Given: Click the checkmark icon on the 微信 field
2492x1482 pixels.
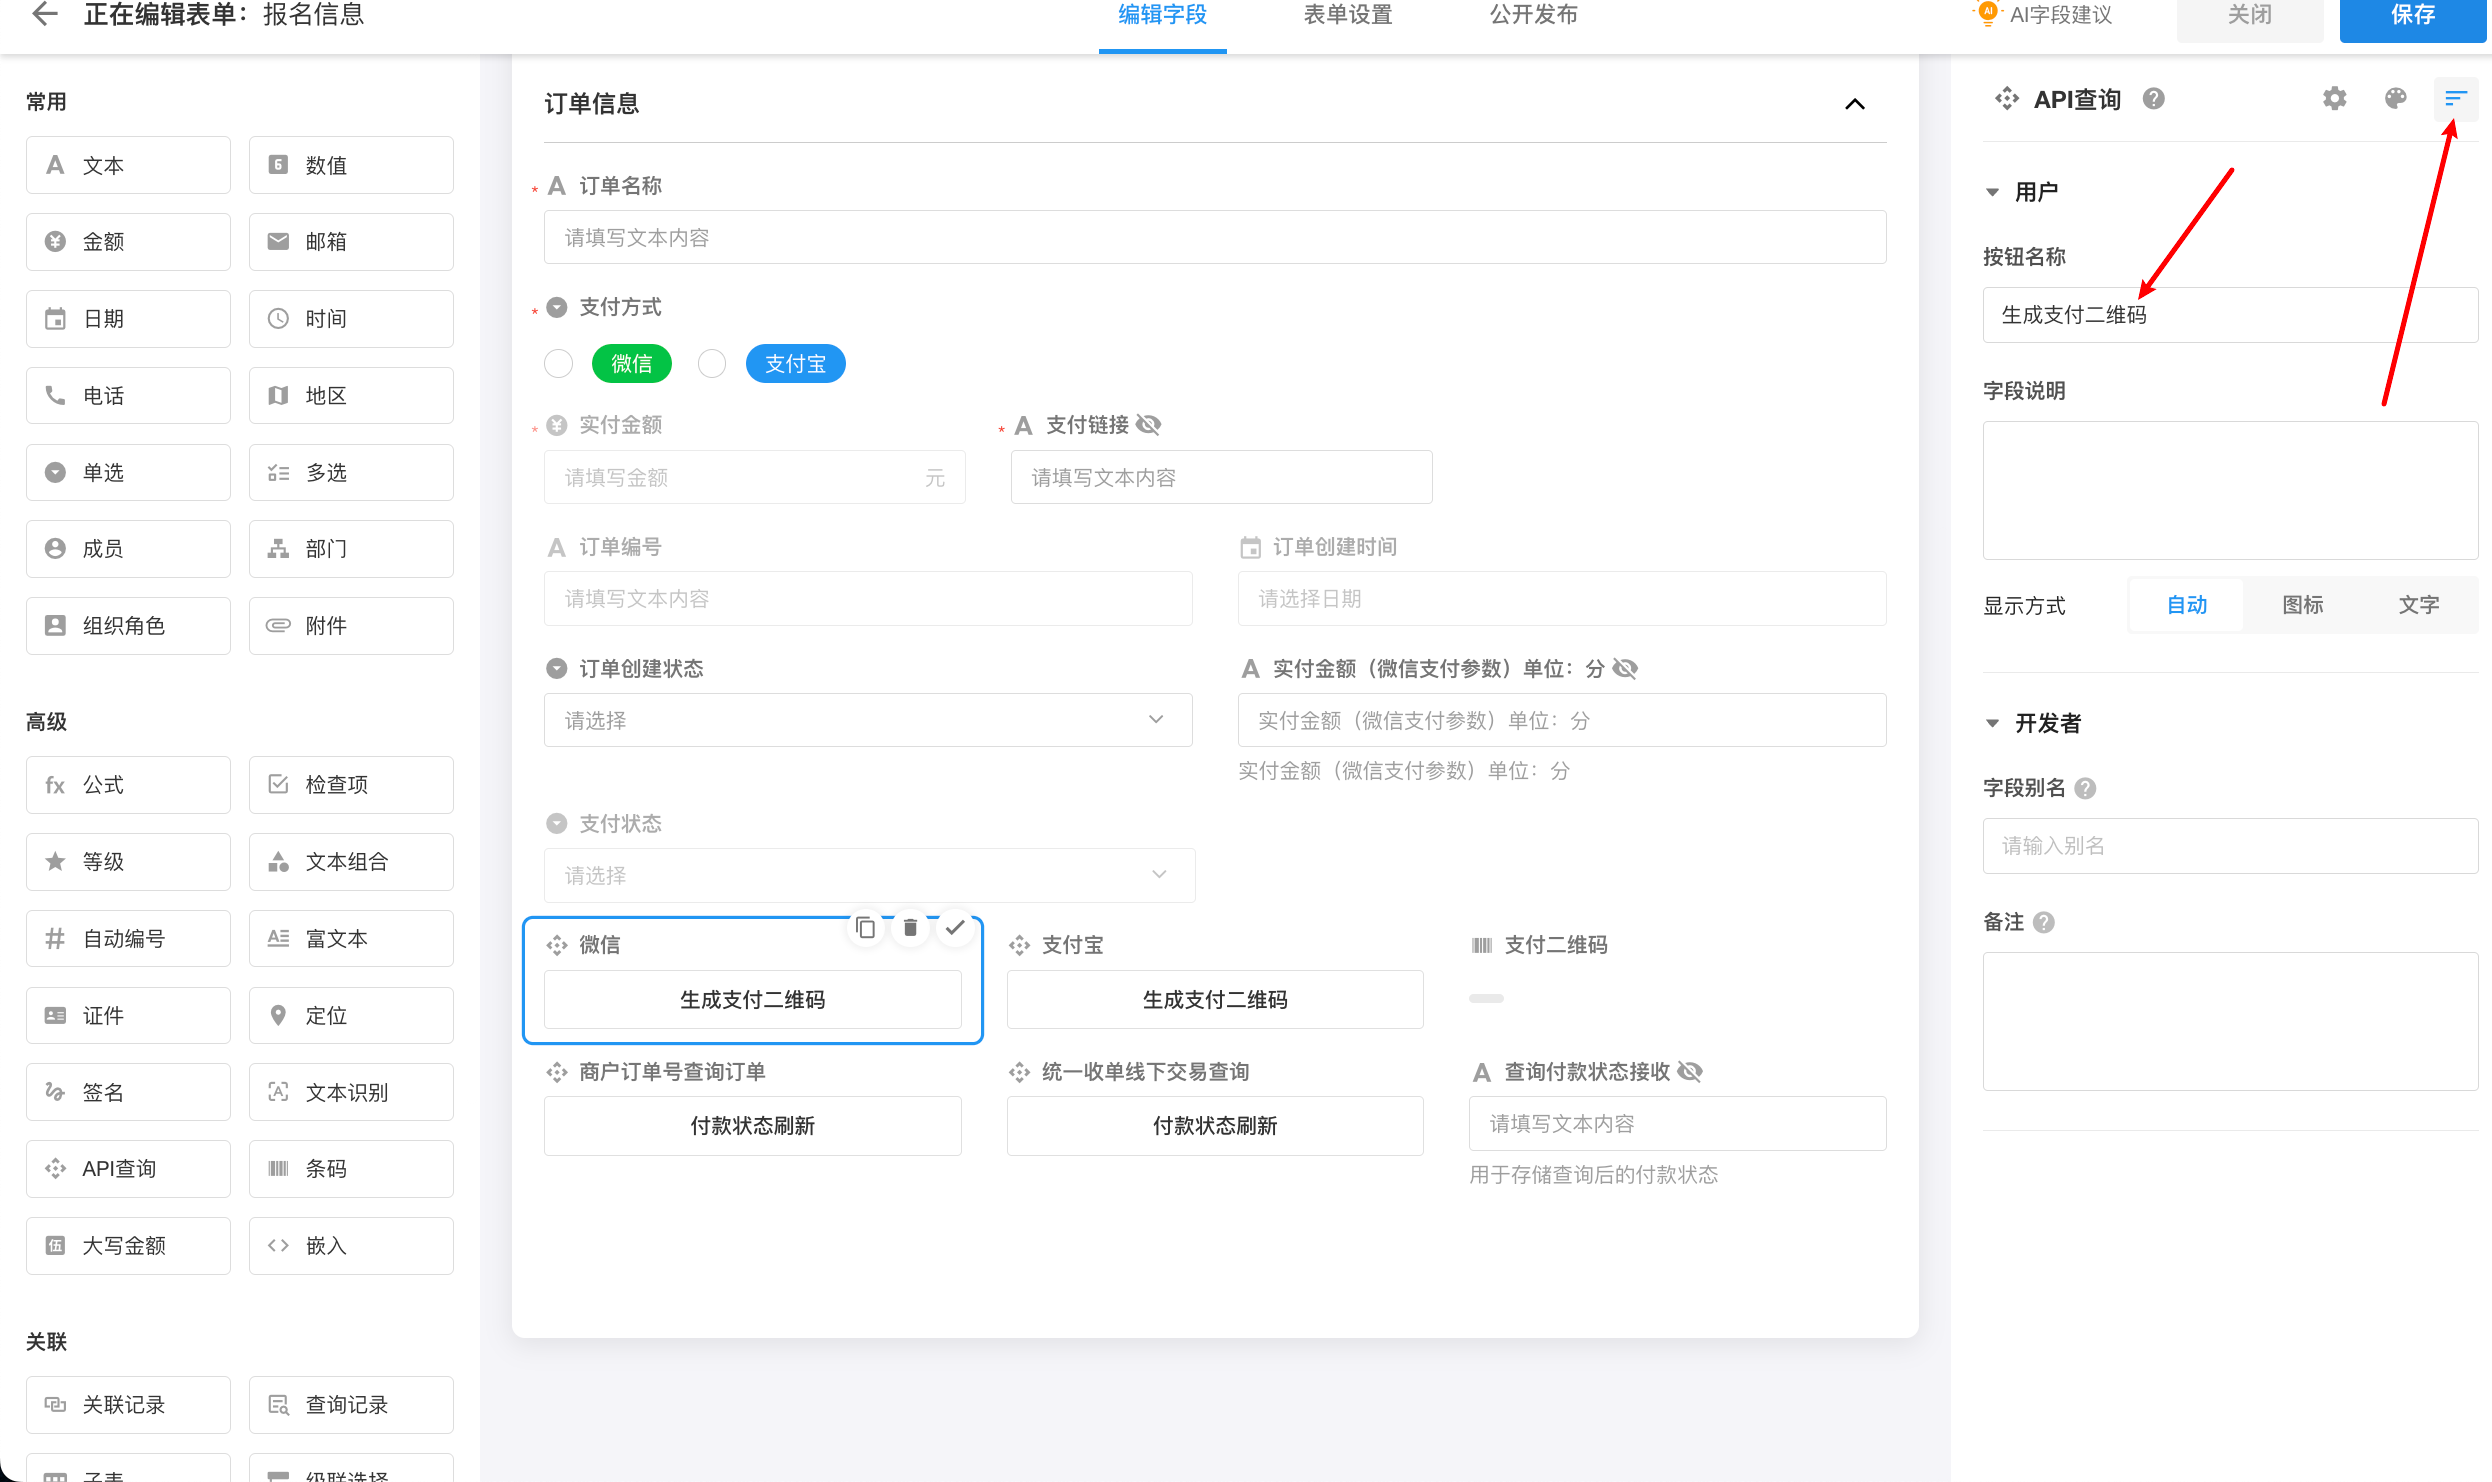Looking at the screenshot, I should [x=955, y=928].
